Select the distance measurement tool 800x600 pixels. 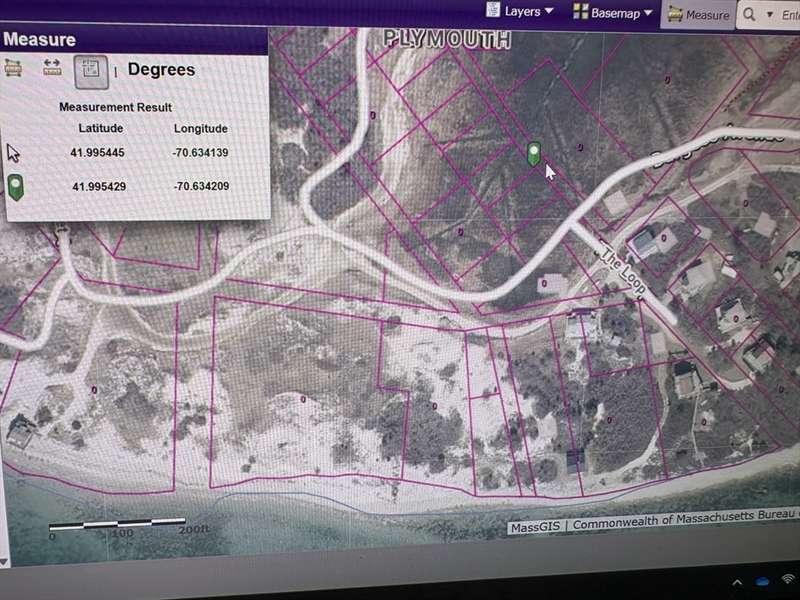[52, 68]
